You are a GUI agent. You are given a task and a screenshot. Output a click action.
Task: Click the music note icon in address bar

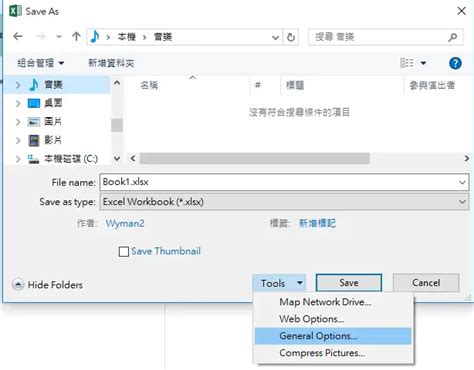(95, 36)
